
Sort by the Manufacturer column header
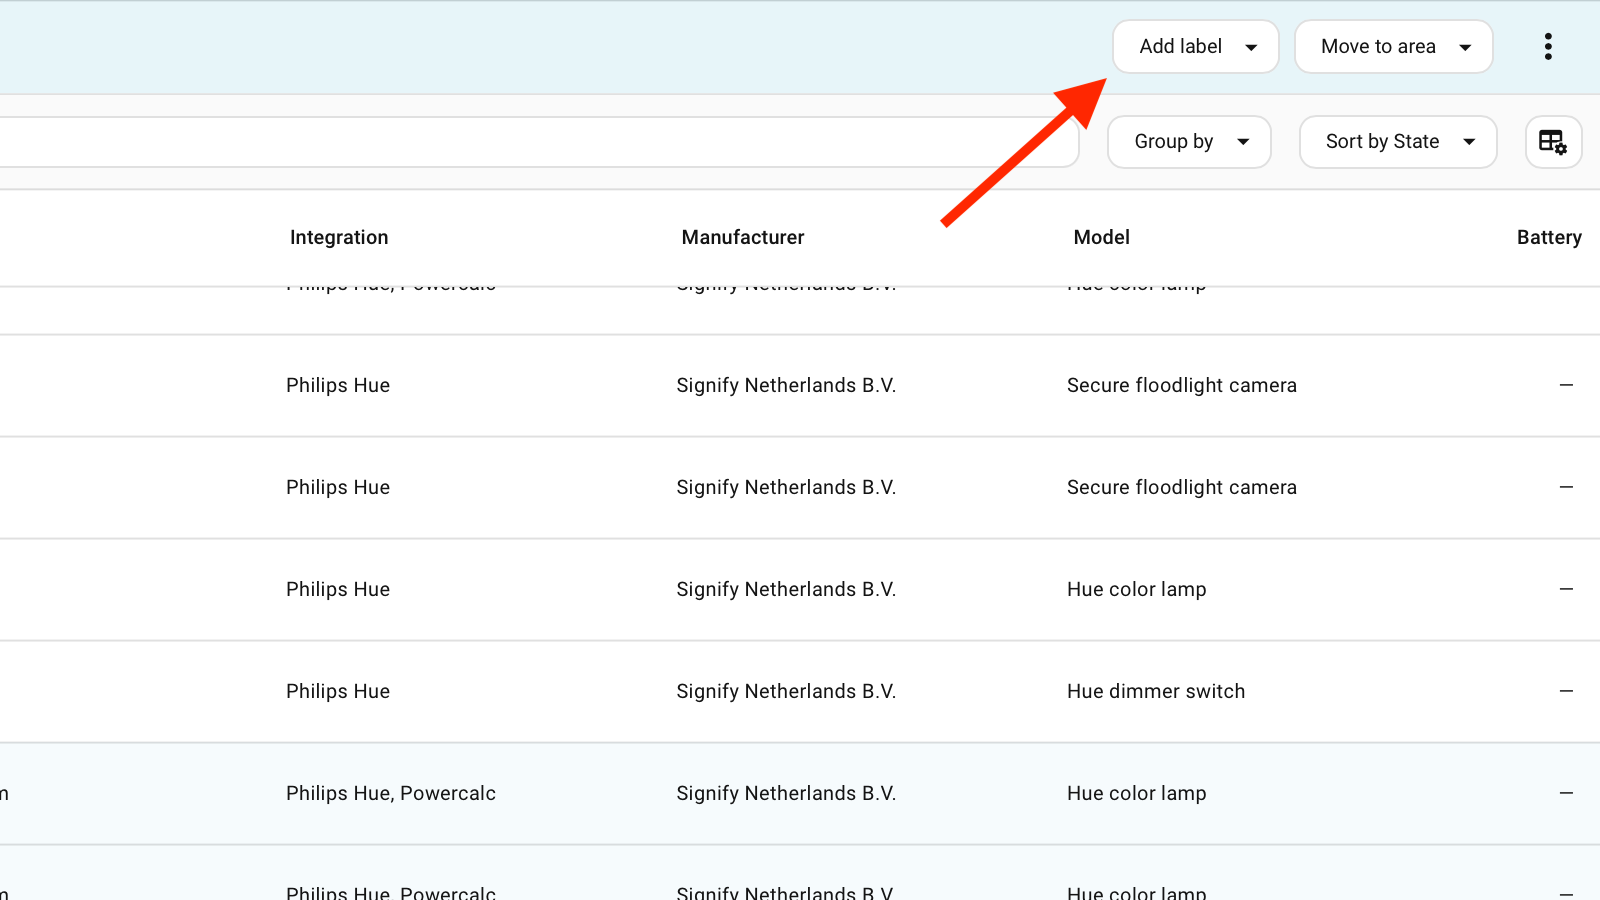tap(743, 238)
